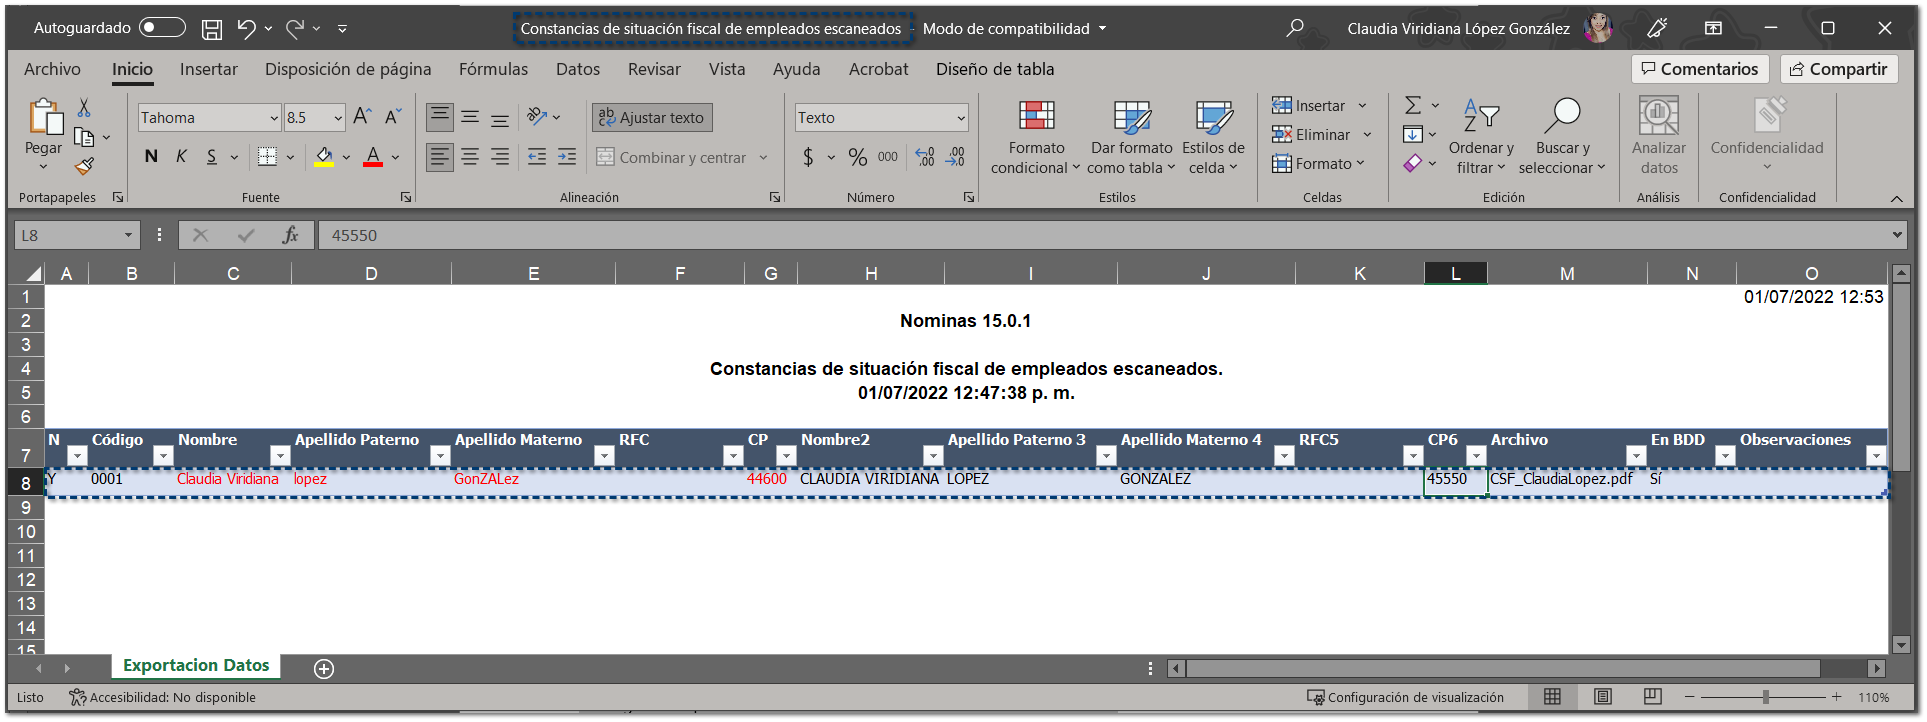1927x722 pixels.
Task: Apply the red font color
Action: (373, 157)
